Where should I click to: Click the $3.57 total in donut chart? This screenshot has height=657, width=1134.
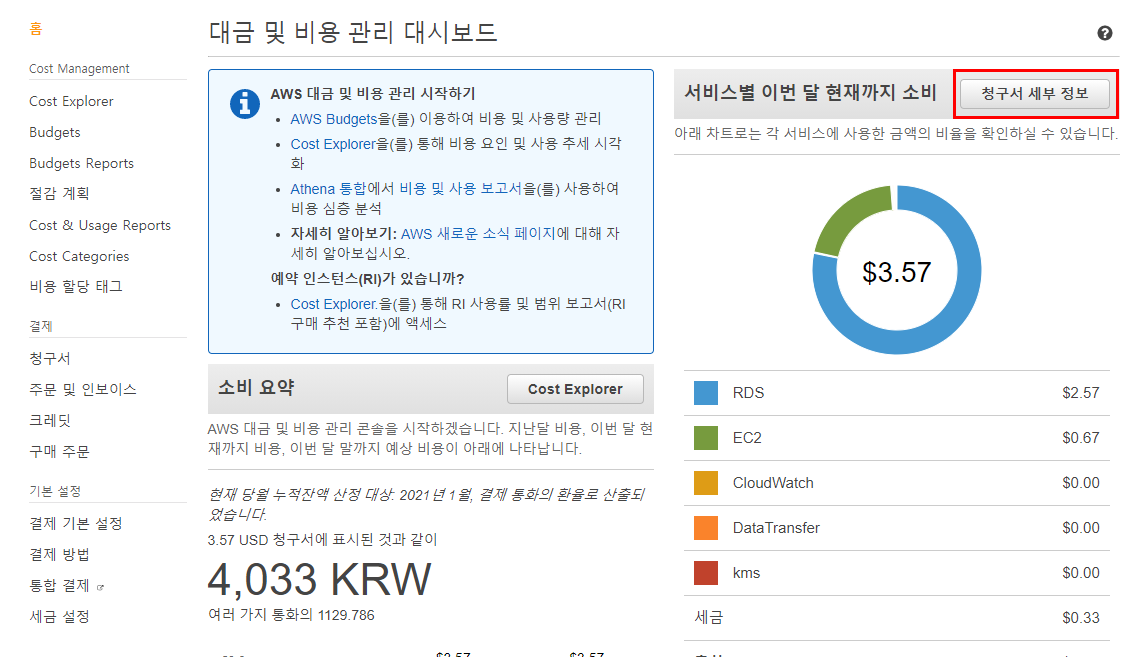pos(896,272)
